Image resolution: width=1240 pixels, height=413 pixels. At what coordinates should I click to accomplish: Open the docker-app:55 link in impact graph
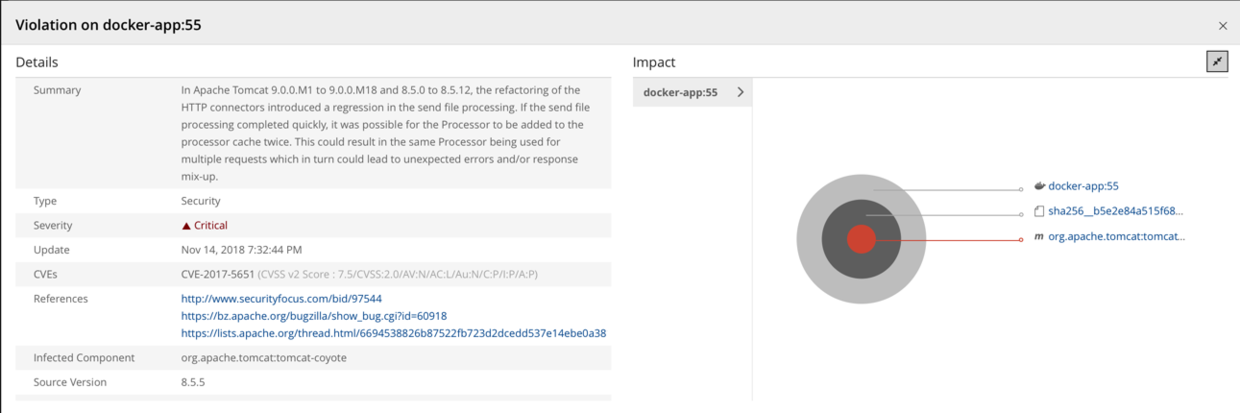1083,186
